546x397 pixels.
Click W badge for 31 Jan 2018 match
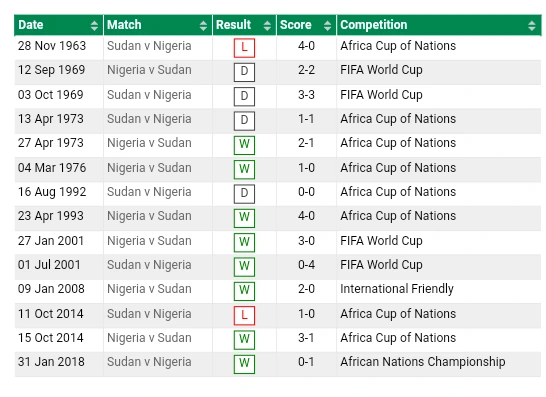pyautogui.click(x=244, y=364)
